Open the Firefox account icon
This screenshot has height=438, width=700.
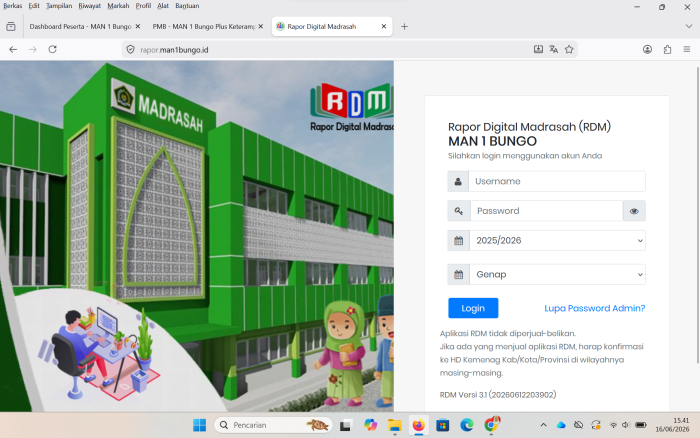[647, 50]
